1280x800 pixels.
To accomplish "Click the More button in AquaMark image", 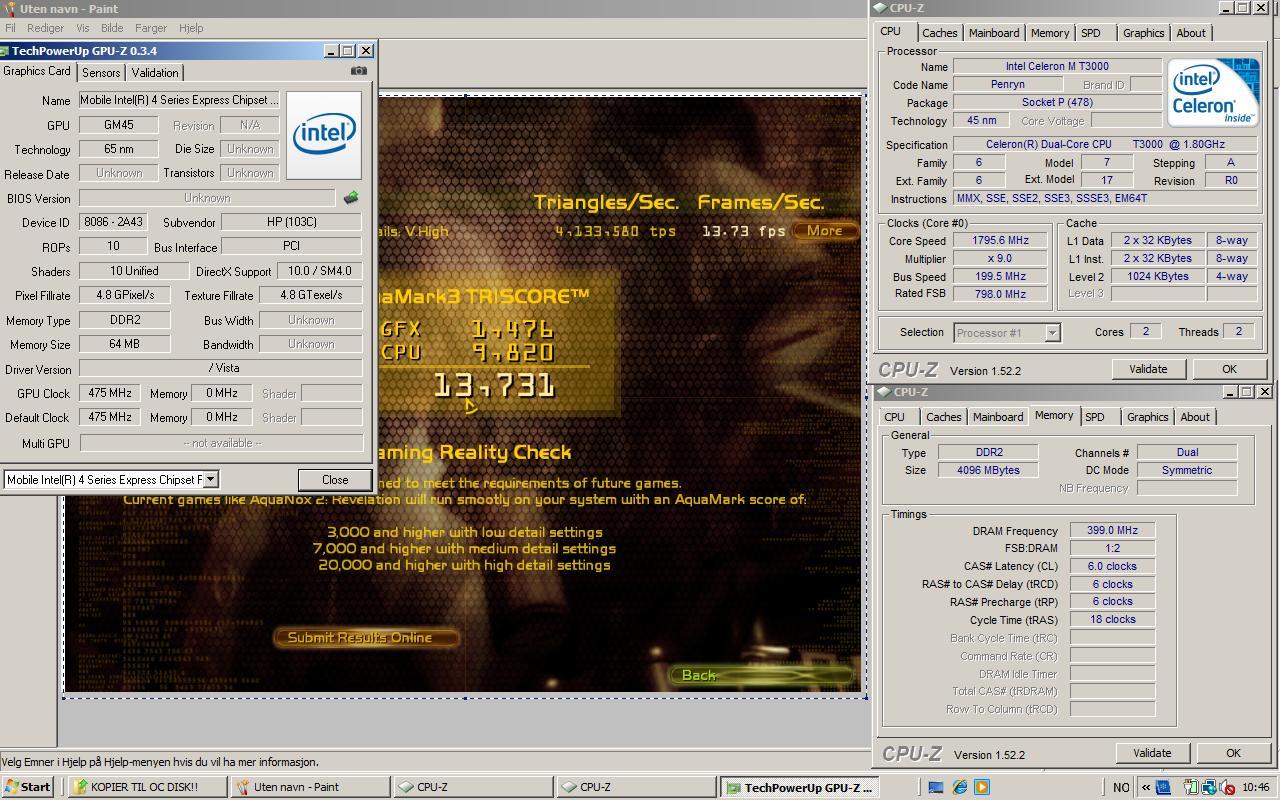I will (825, 230).
